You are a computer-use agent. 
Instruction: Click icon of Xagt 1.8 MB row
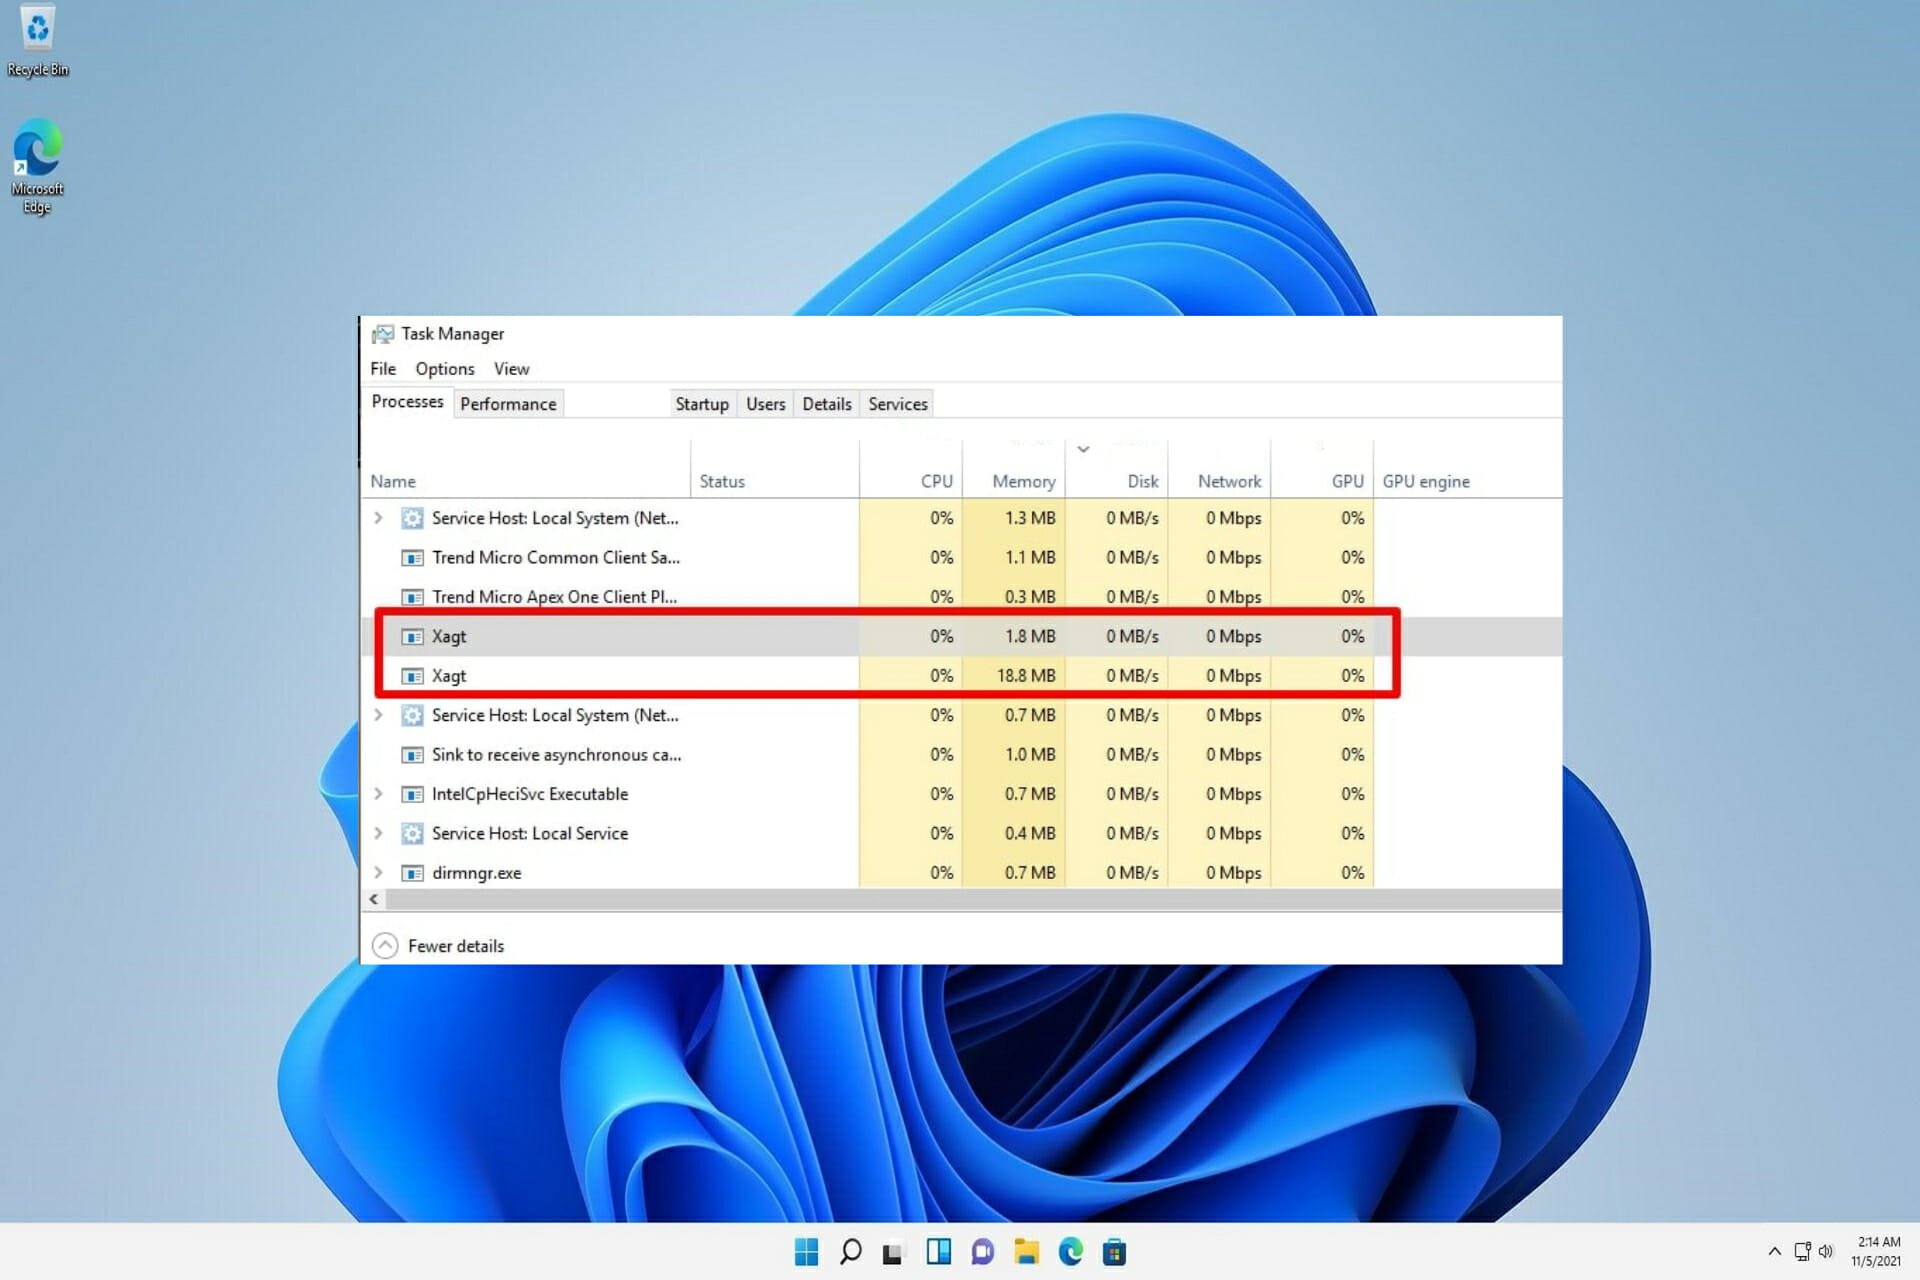click(412, 637)
